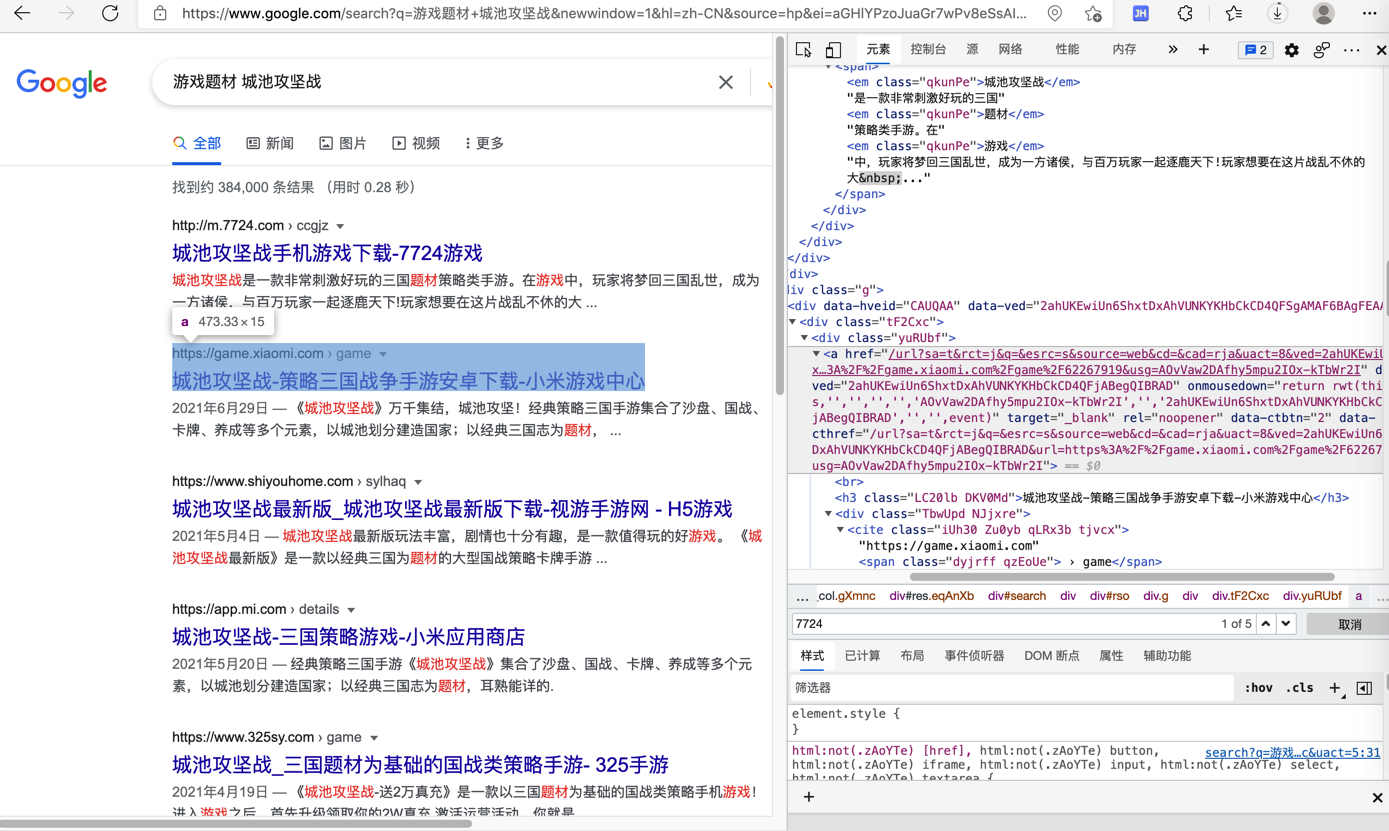
Task: Switch to the 控制台 DevTools tab
Action: pos(928,50)
